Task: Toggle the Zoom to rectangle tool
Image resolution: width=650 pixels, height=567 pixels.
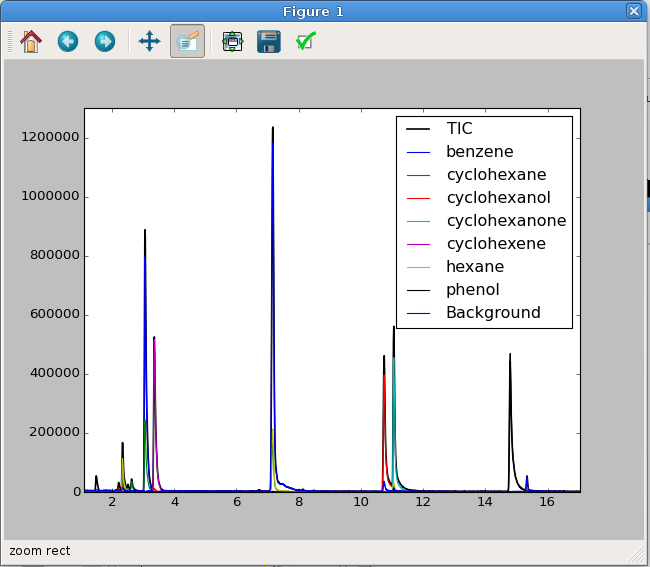Action: click(187, 41)
